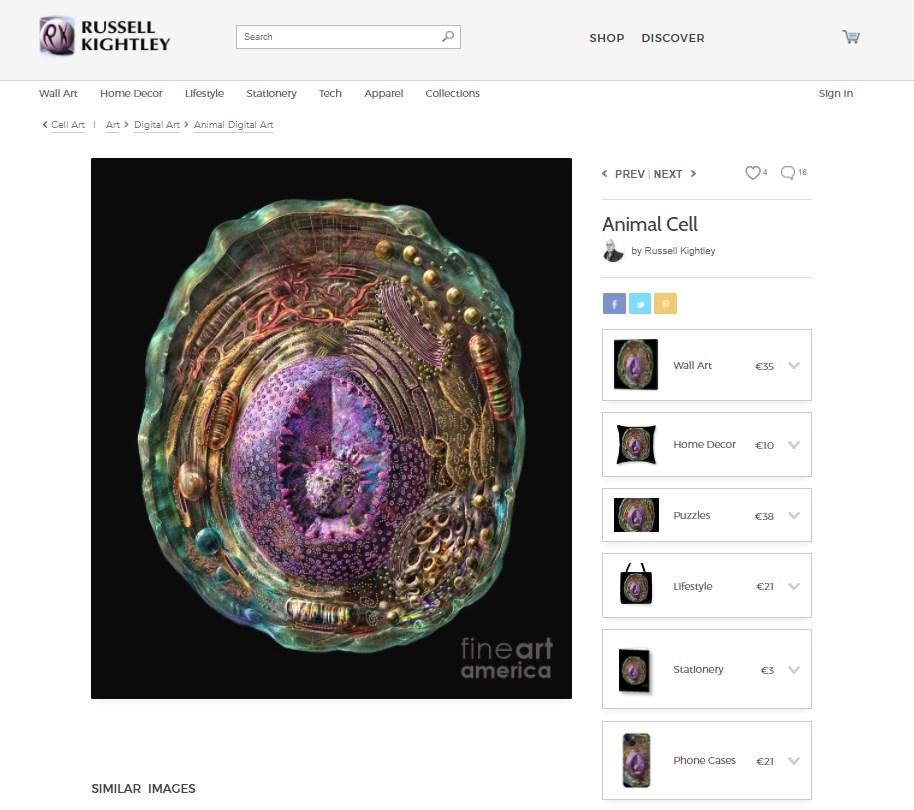914x810 pixels.
Task: Click the €35 Wall Art price
Action: coord(764,366)
